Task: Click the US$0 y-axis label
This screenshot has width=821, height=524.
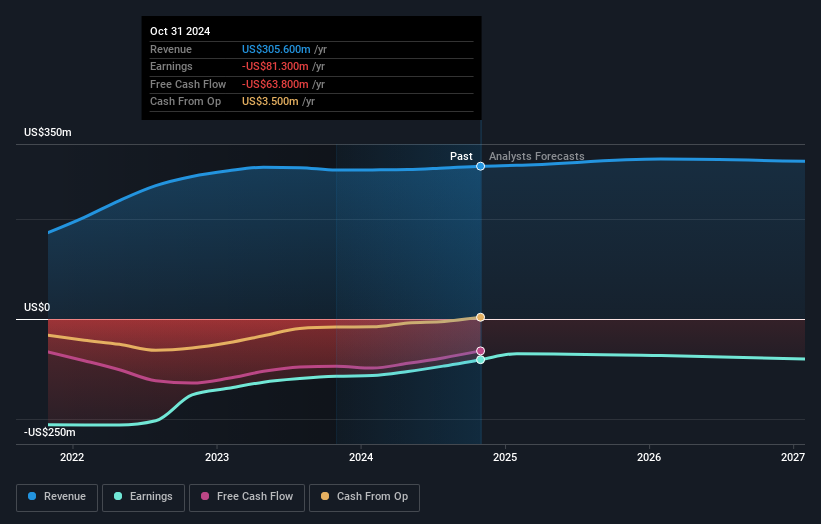Action: tap(37, 307)
